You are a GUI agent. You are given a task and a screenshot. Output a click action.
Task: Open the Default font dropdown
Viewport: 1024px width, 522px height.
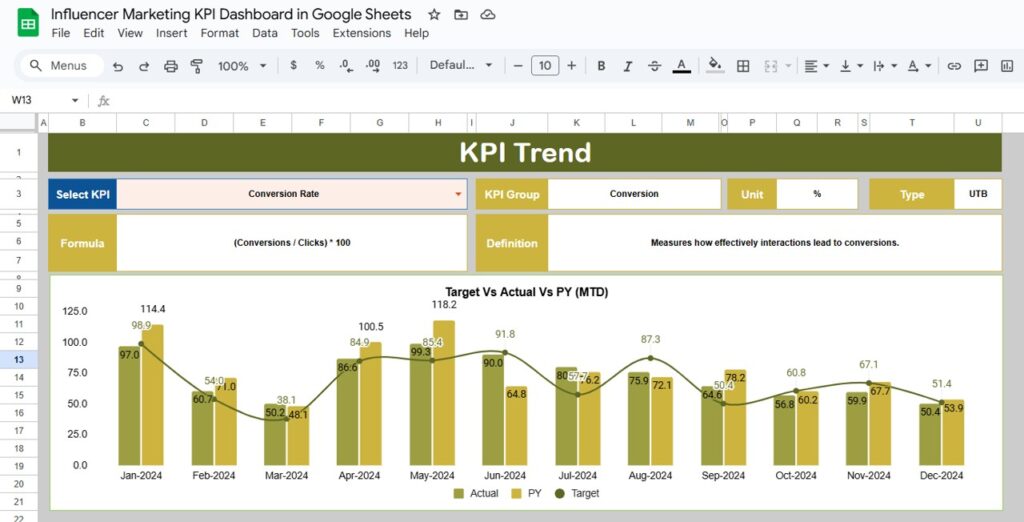pos(460,65)
